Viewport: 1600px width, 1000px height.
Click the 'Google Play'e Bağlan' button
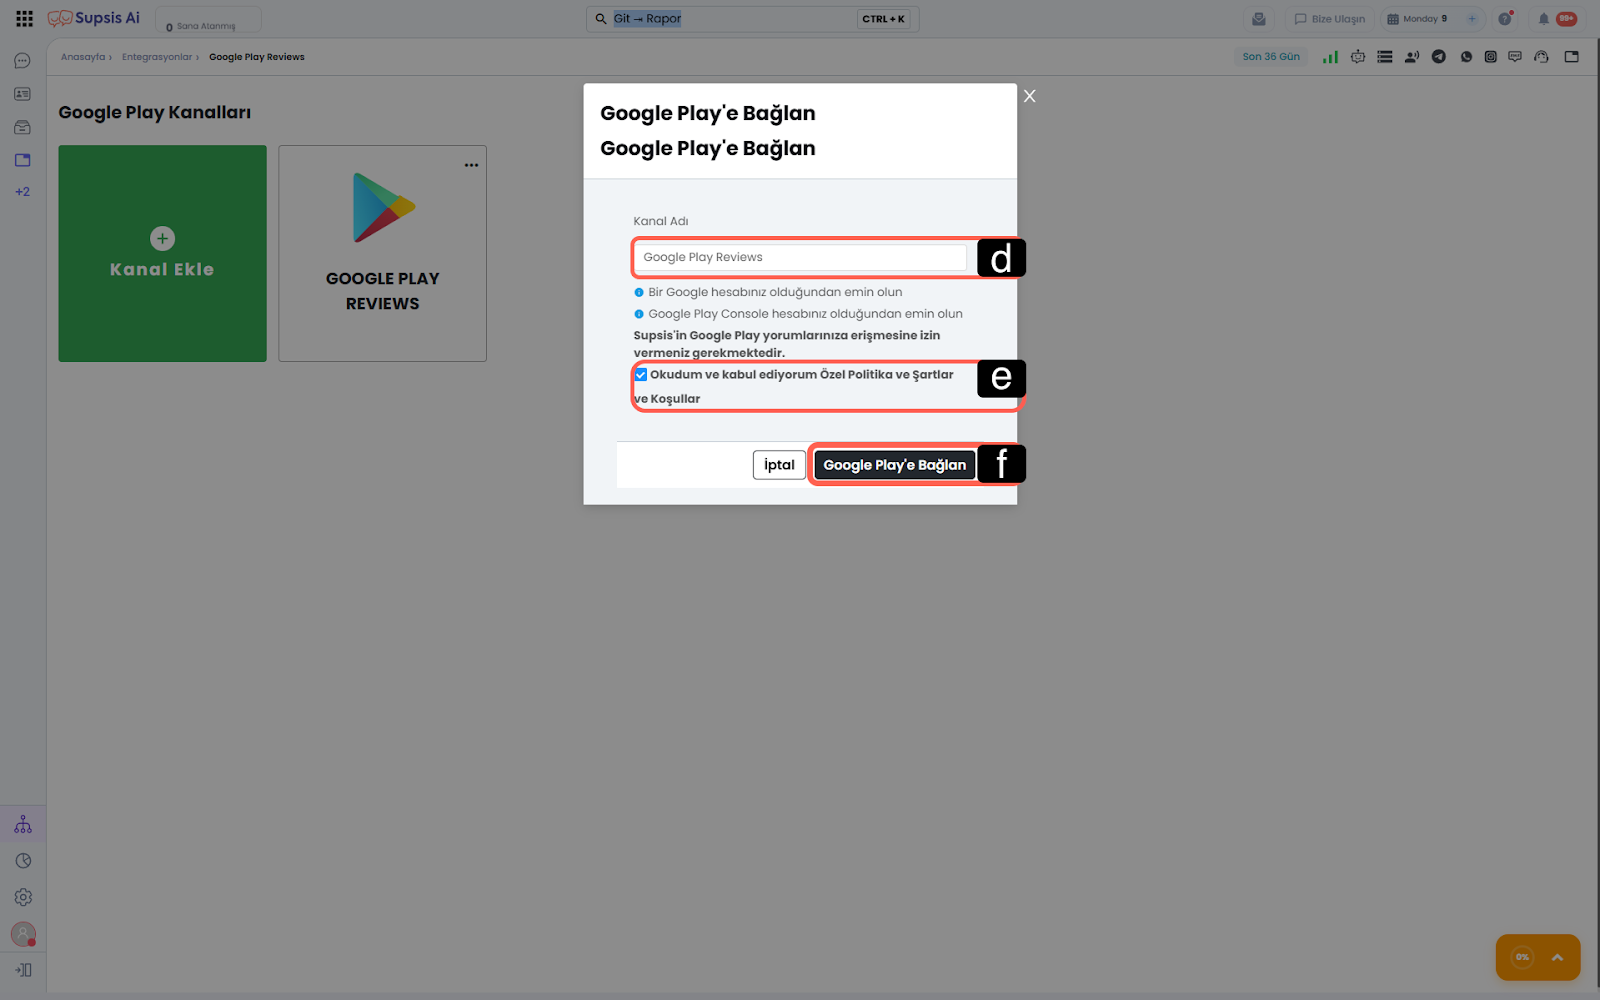(x=894, y=465)
